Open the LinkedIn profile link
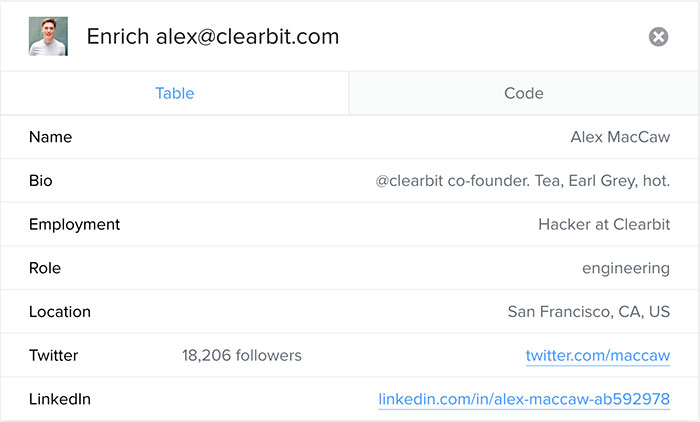 tap(524, 399)
